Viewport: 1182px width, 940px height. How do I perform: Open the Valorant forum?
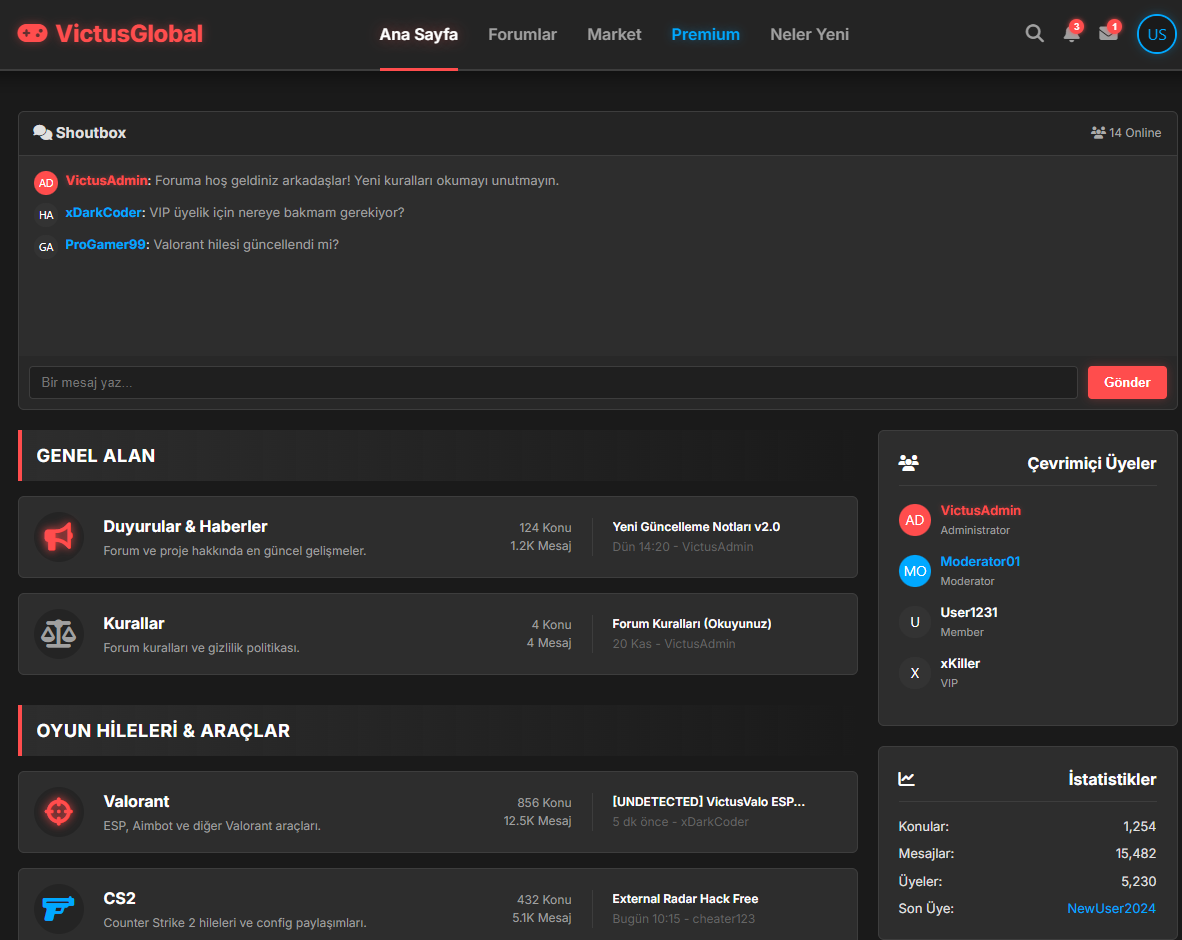136,801
